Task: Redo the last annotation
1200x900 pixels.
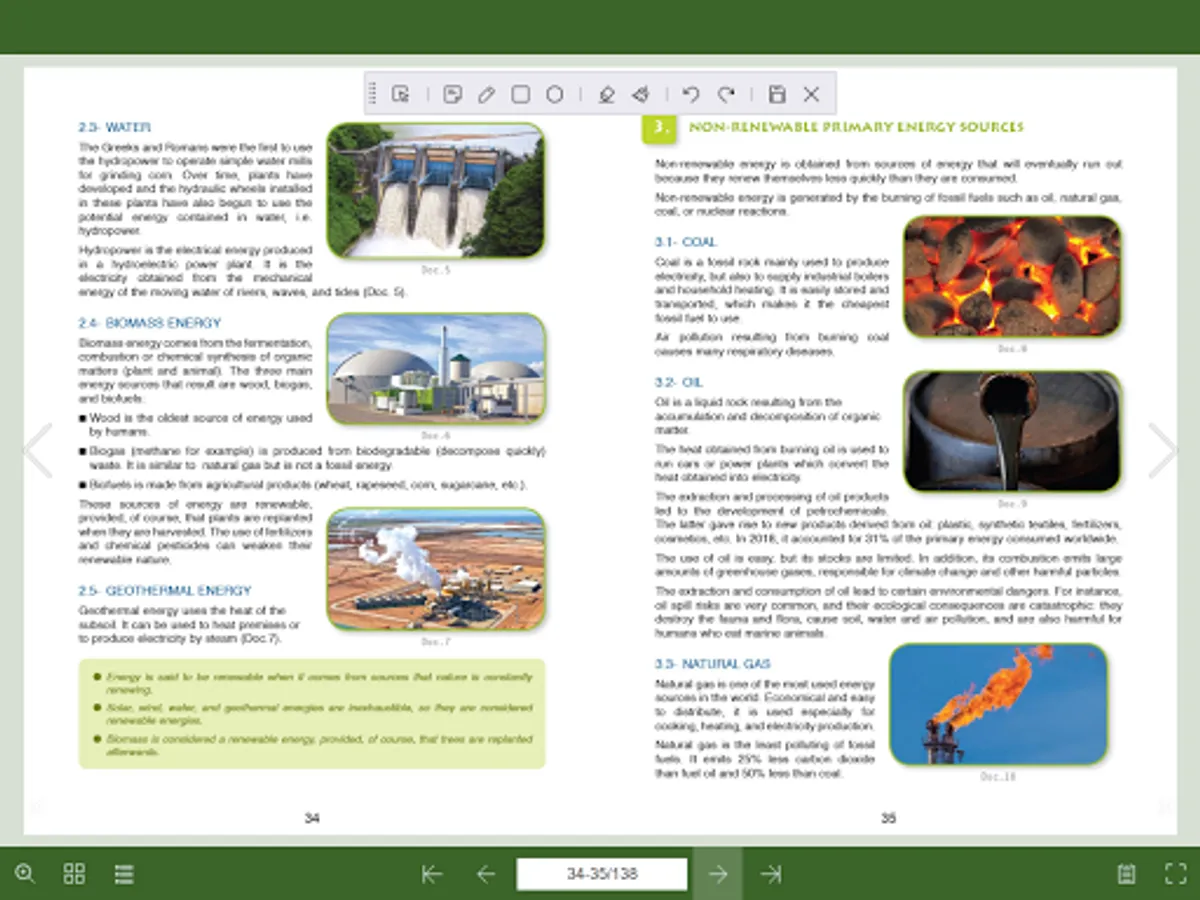Action: [726, 94]
